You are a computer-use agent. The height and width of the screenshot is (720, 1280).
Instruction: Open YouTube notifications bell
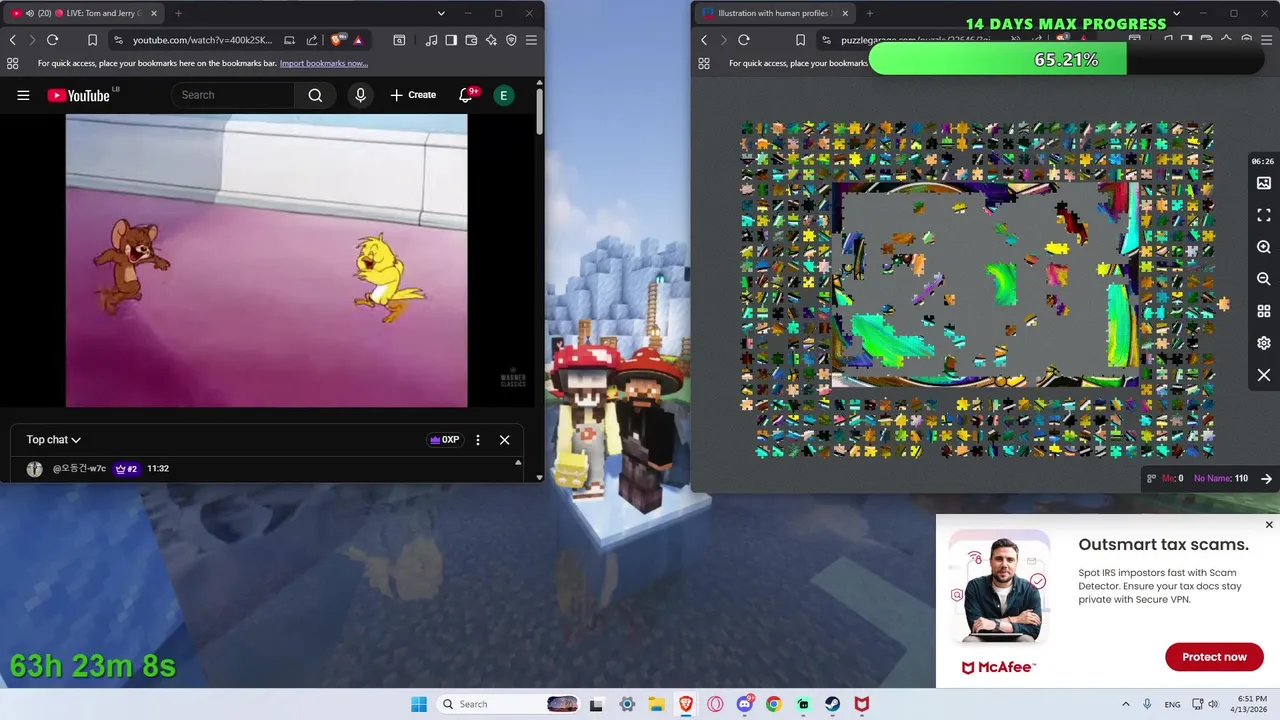tap(465, 95)
